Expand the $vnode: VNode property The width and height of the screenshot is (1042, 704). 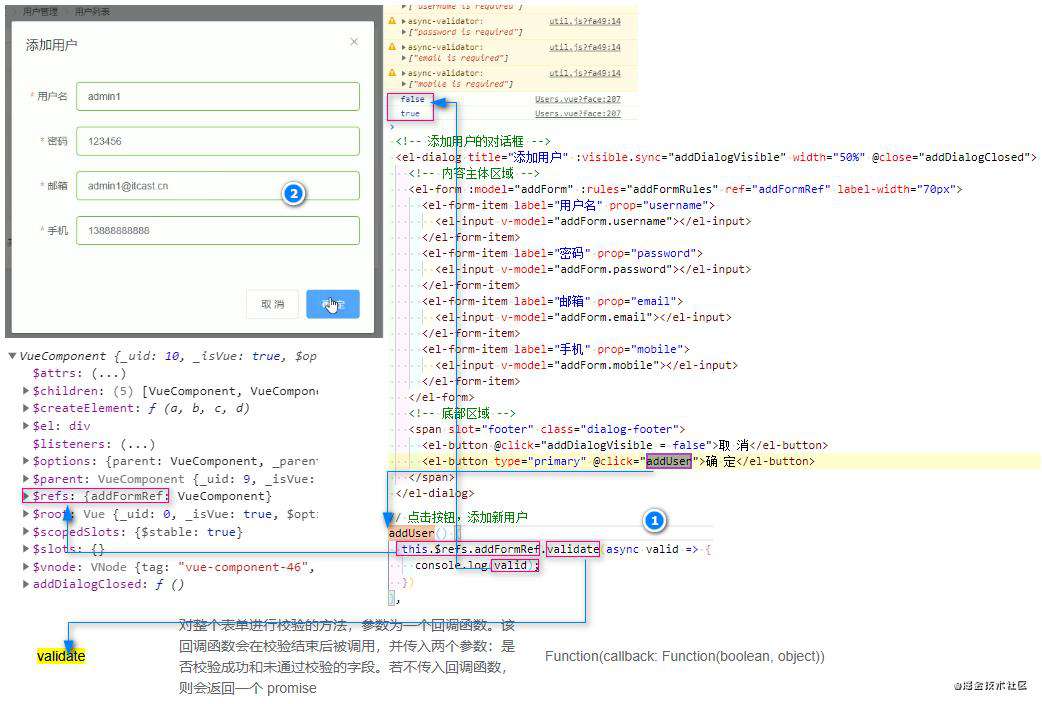26,567
